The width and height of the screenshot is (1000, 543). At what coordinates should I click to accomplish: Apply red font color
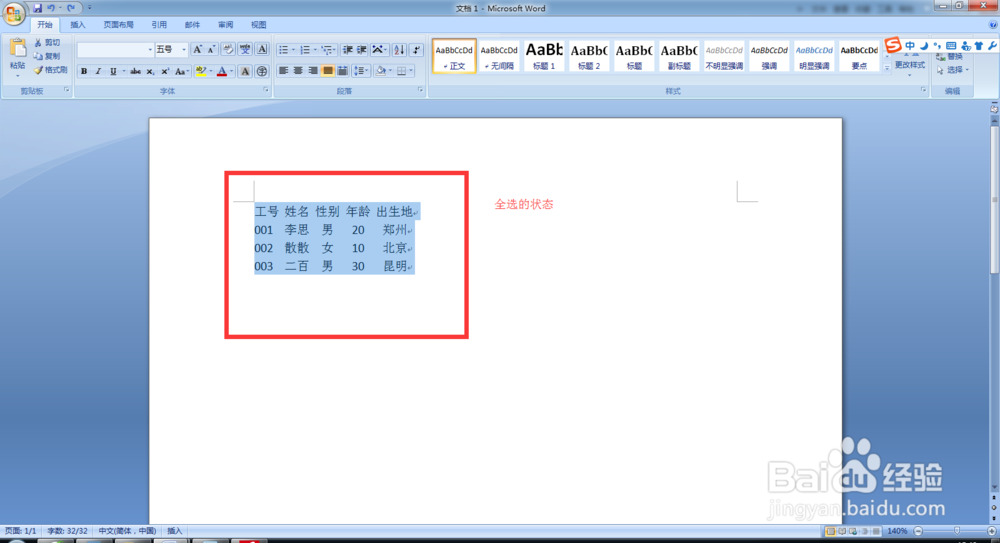click(221, 71)
